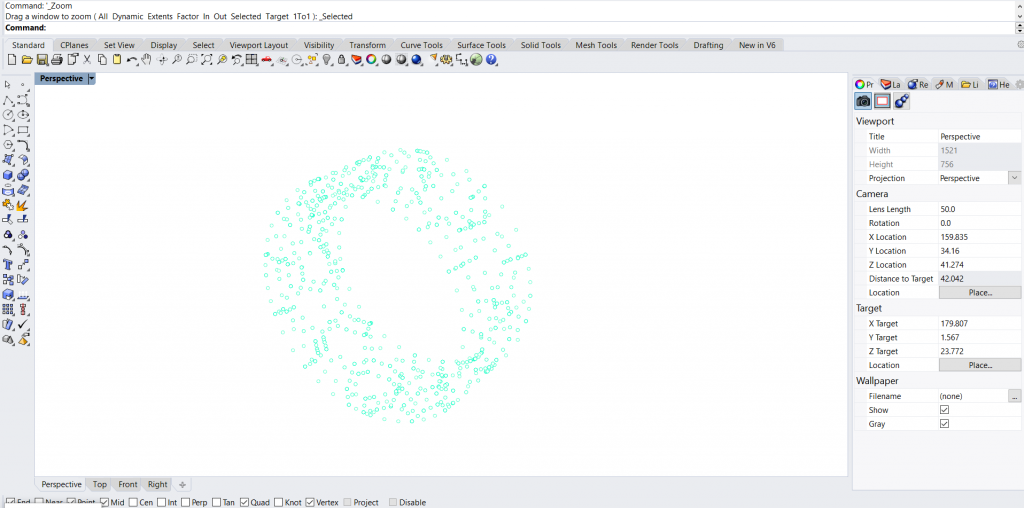Viewport: 1024px width, 508px height.
Task: Toggle the Perp osnap checkbox
Action: click(x=186, y=502)
